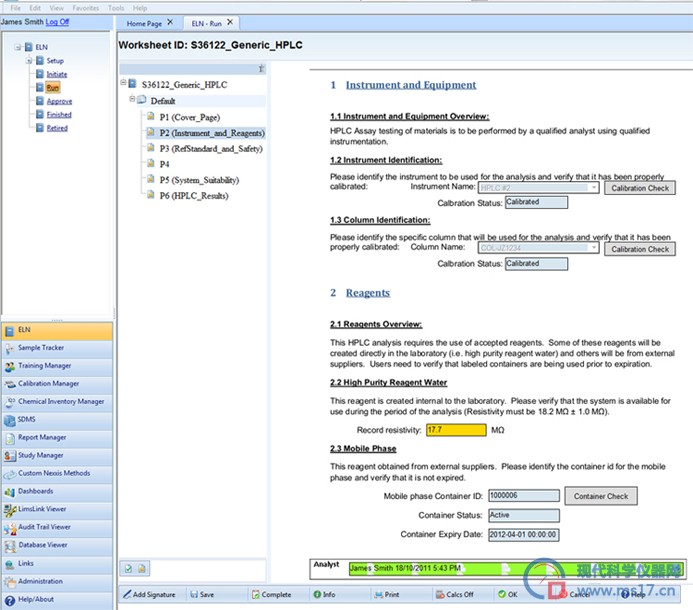693x610 pixels.
Task: Open the Tools menu
Action: click(116, 8)
